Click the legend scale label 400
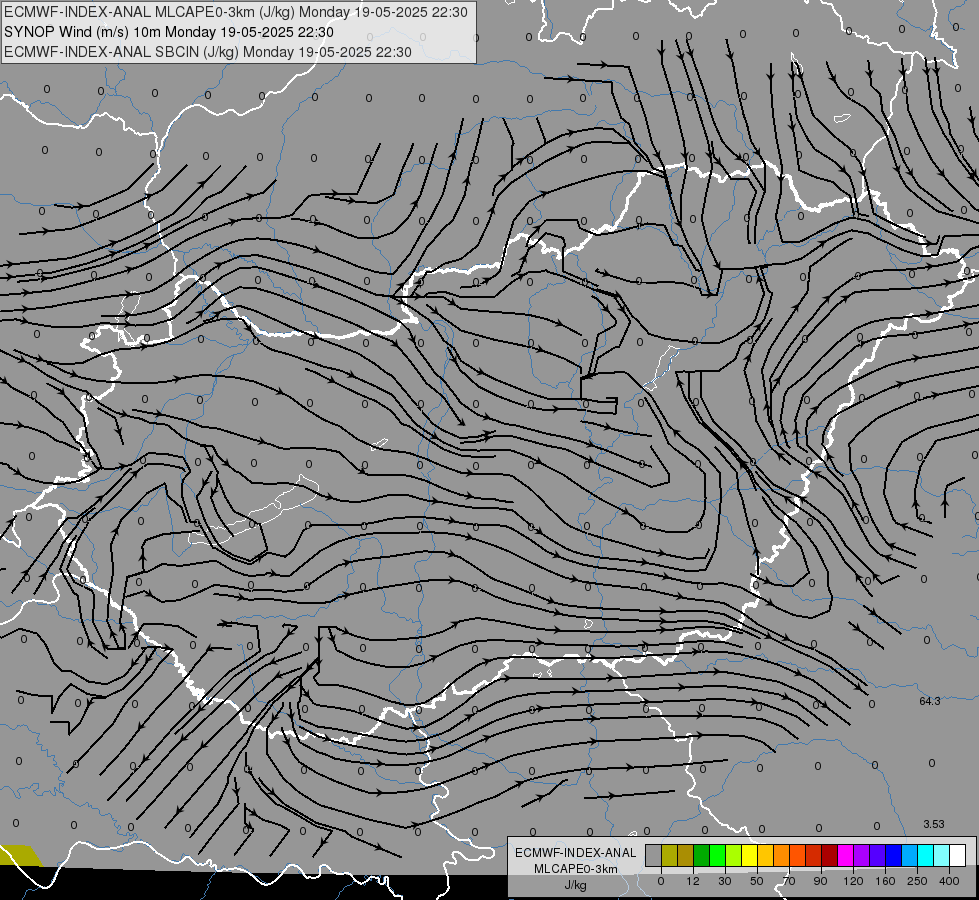Image resolution: width=979 pixels, height=900 pixels. (x=949, y=881)
